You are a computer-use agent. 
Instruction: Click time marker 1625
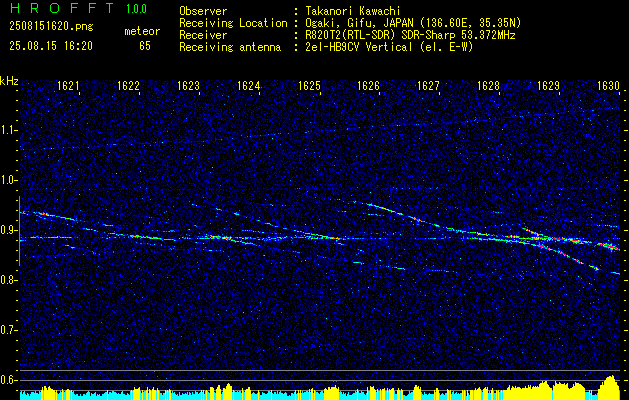click(x=309, y=86)
